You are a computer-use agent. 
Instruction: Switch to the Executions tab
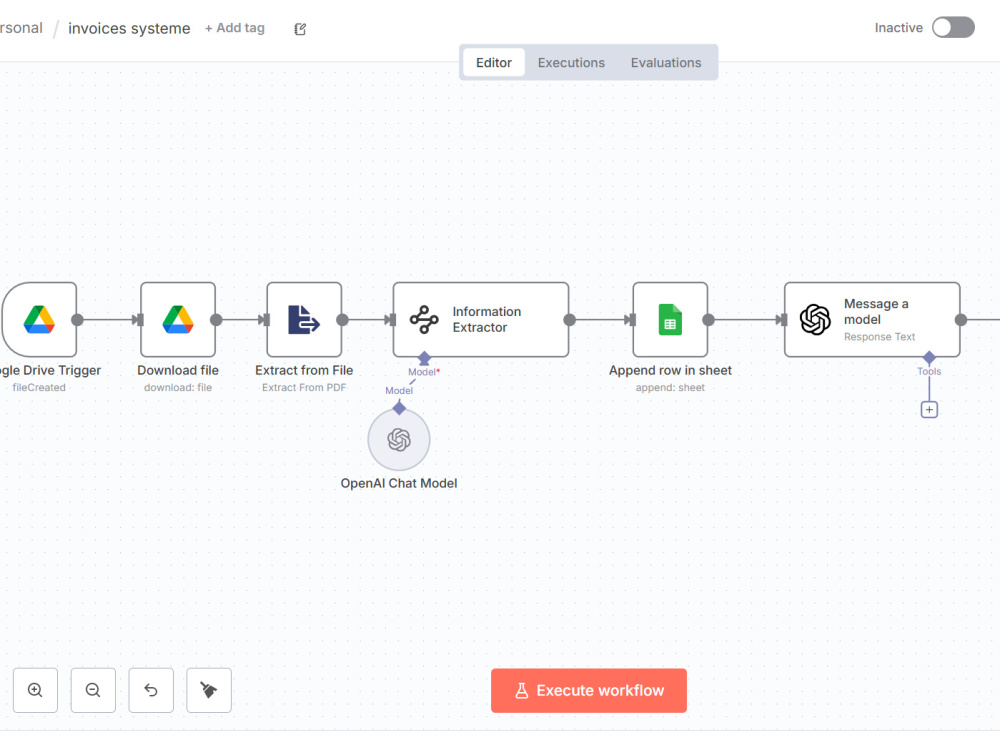(571, 62)
